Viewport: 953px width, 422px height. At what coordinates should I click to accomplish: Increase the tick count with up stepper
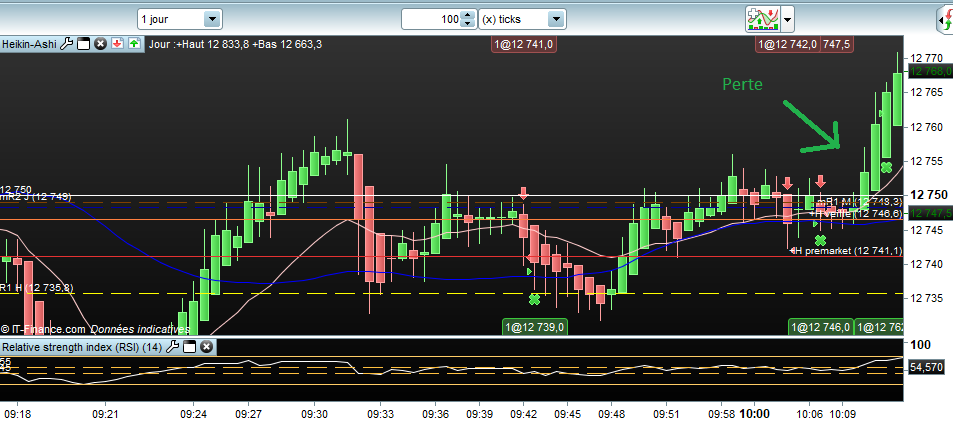tap(467, 15)
